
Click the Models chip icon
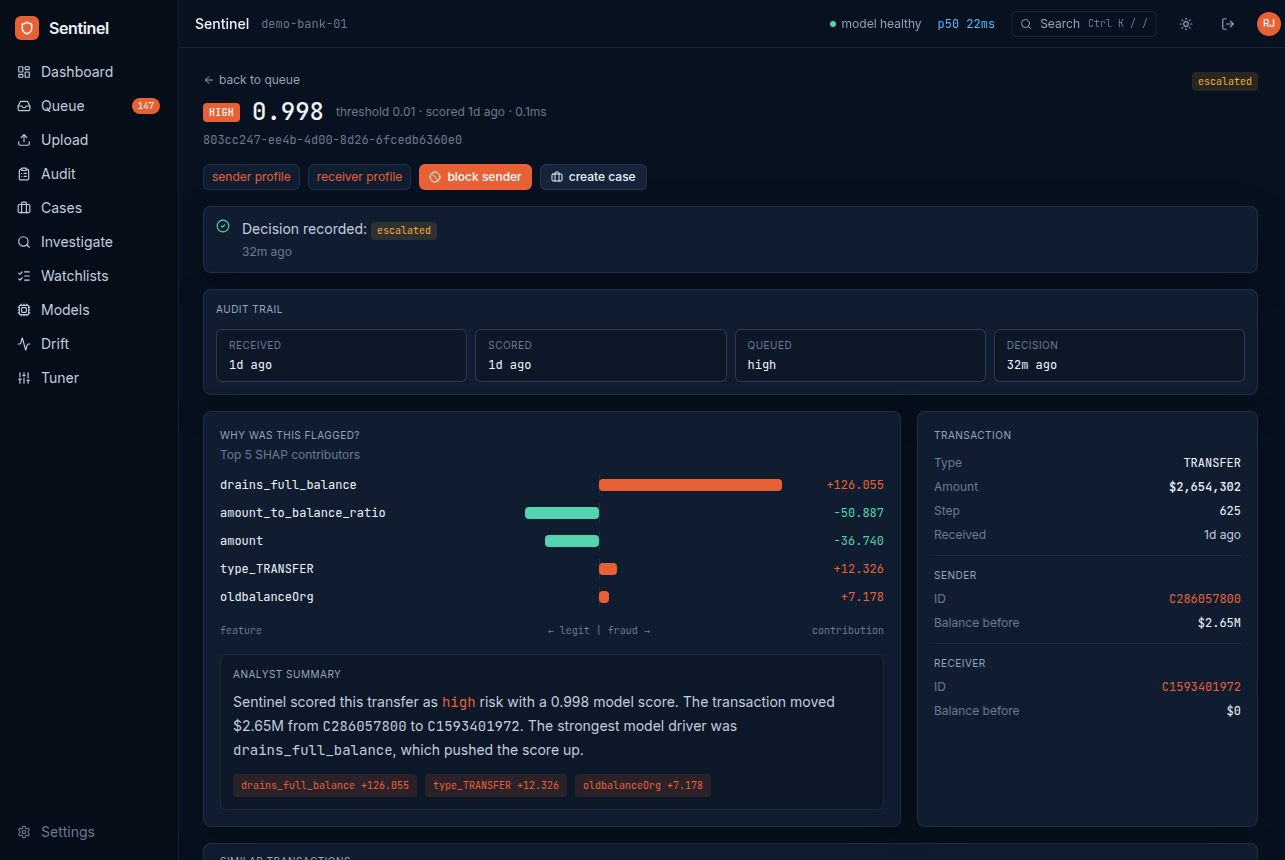point(24,310)
